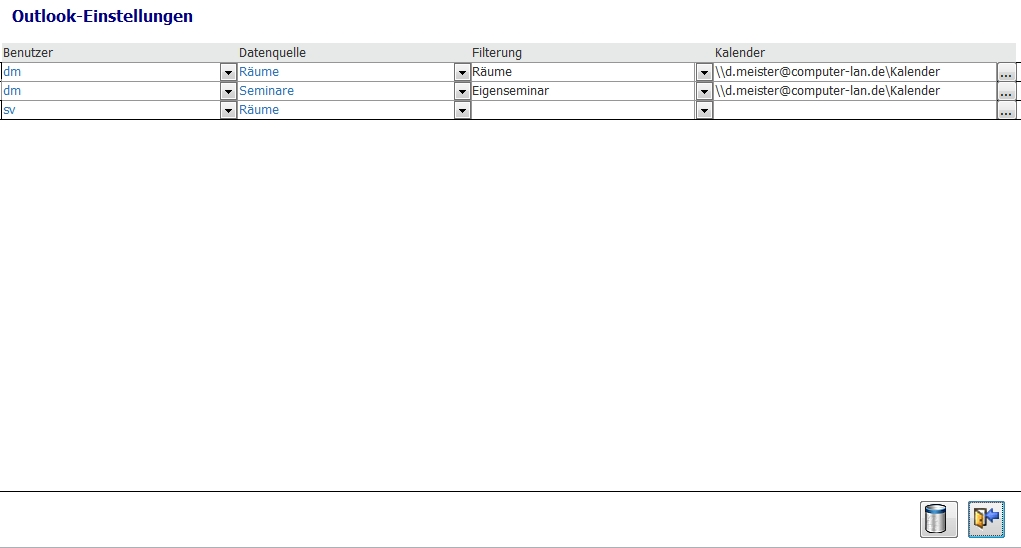Image resolution: width=1021 pixels, height=548 pixels.
Task: Open empty Filterung dropdown in sv row
Action: tap(704, 111)
